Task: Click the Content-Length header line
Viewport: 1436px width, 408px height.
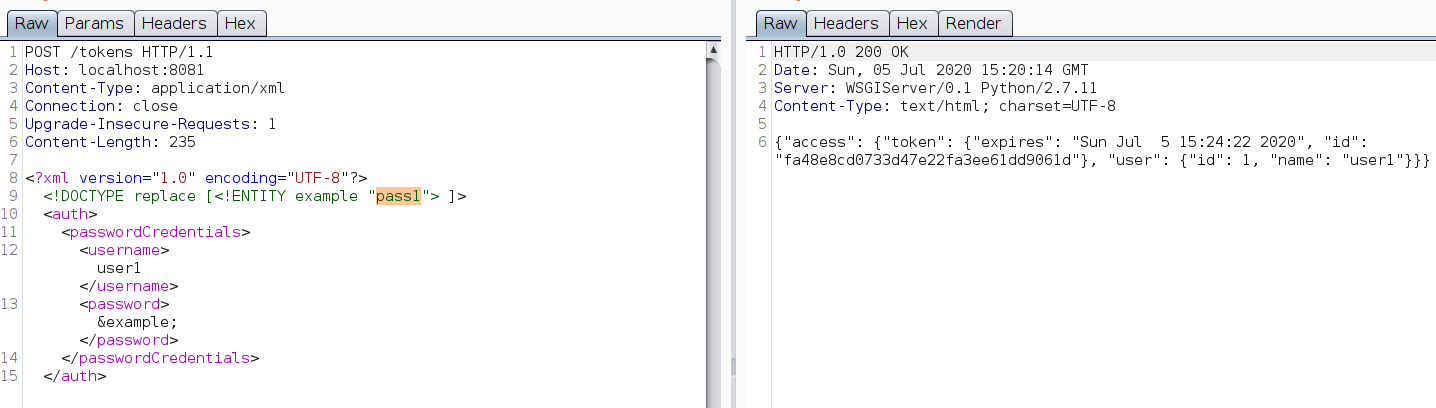Action: click(x=110, y=142)
